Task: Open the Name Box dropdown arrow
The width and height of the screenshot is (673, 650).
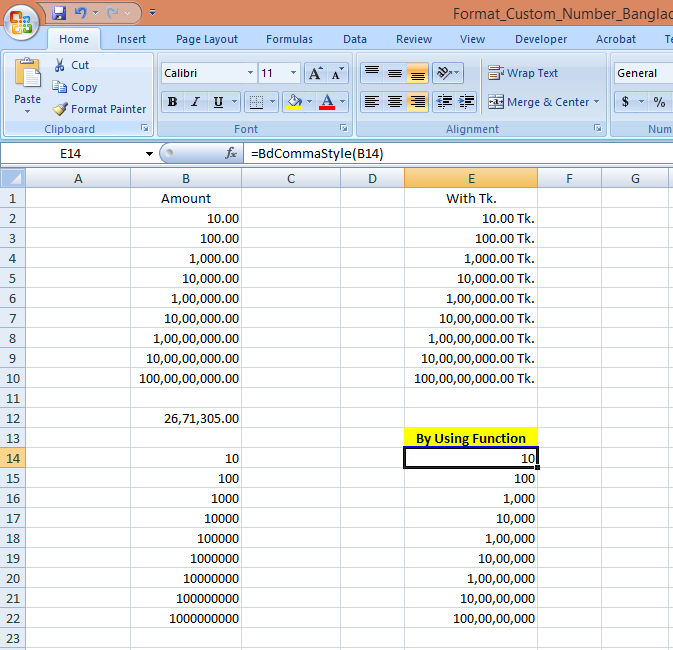Action: click(149, 153)
